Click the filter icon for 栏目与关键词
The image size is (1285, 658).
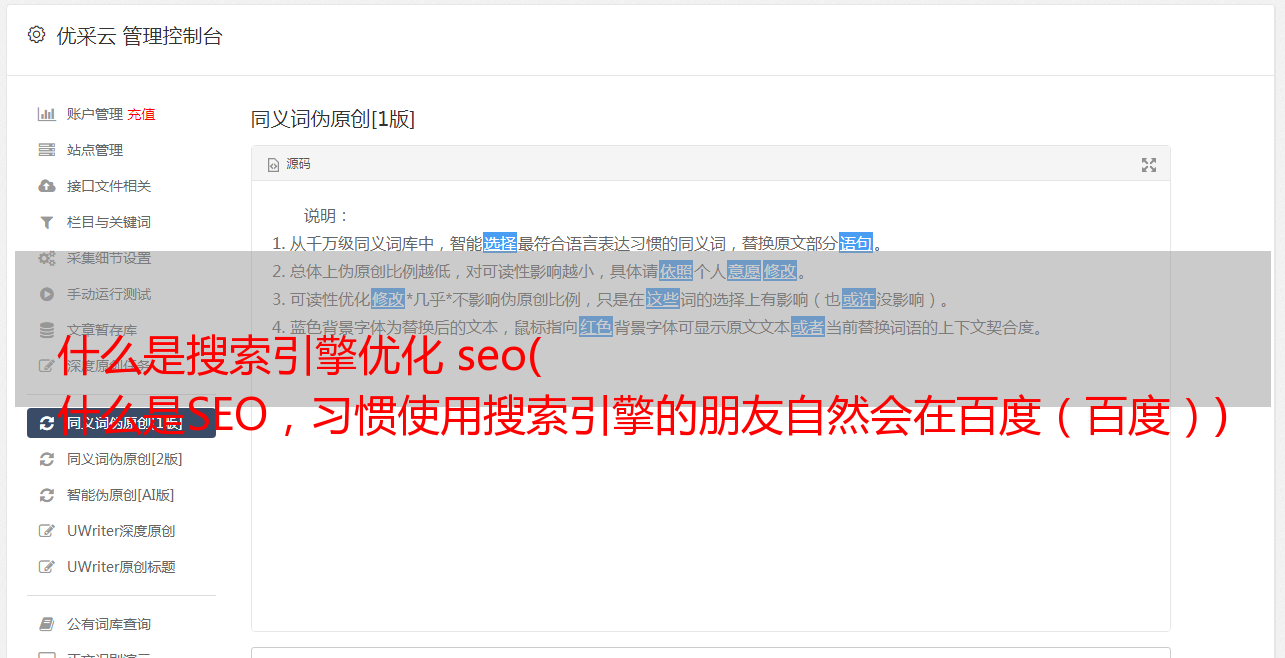click(x=46, y=222)
